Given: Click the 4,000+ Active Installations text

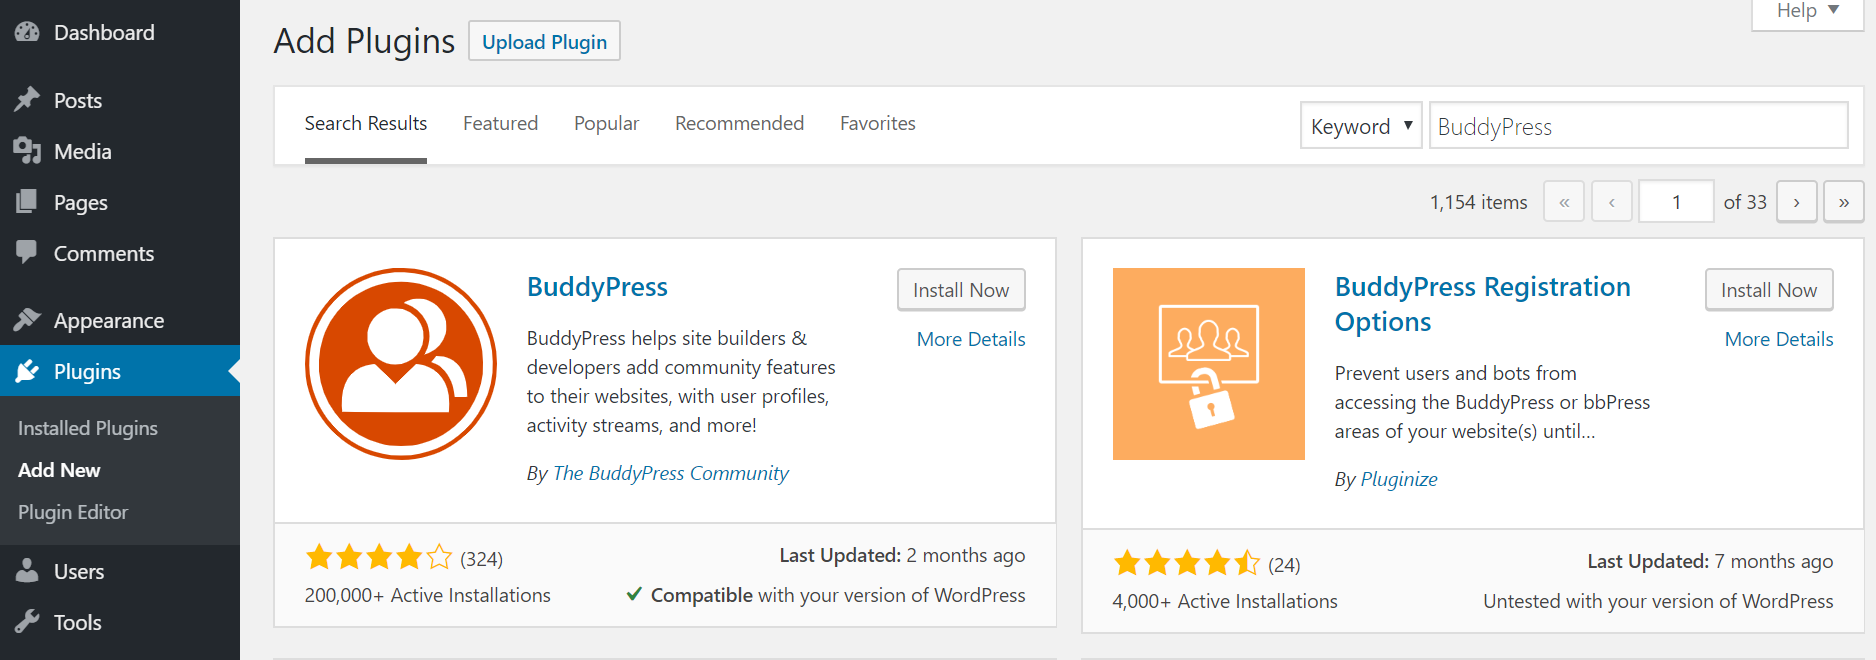Looking at the screenshot, I should tap(1225, 601).
